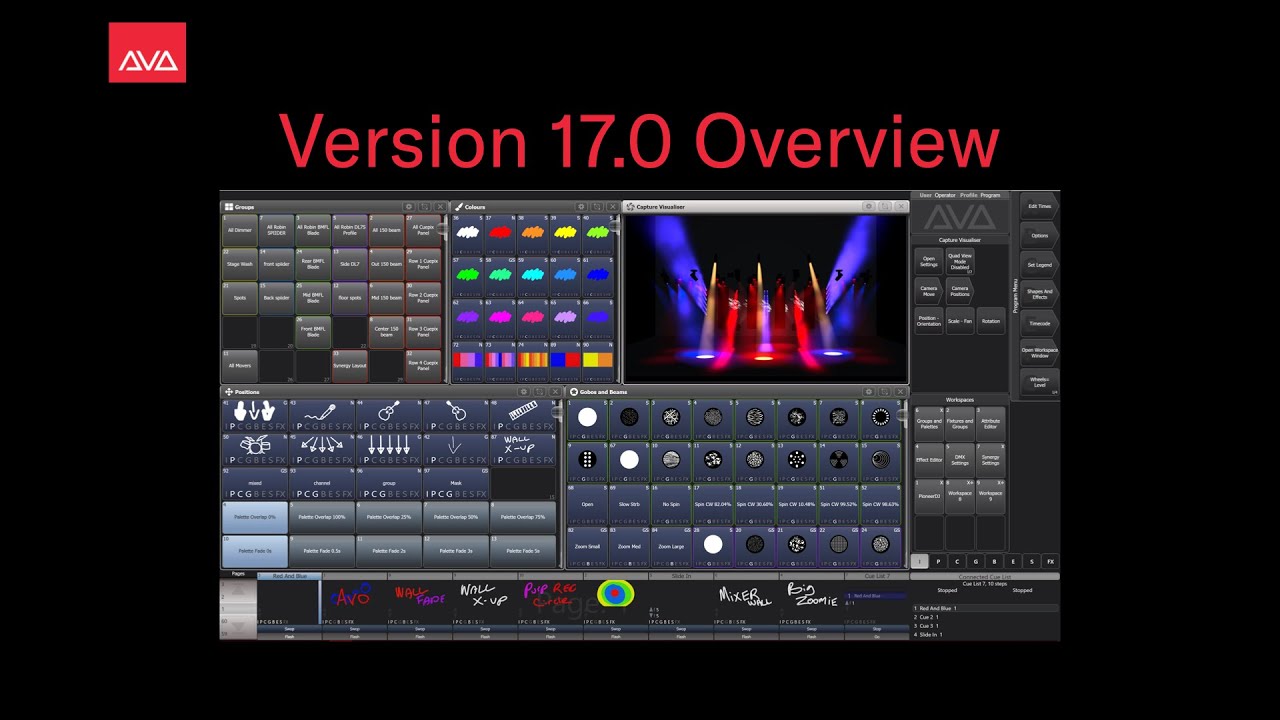The height and width of the screenshot is (720, 1280).
Task: Select the All Dimmer group
Action: pyautogui.click(x=240, y=230)
